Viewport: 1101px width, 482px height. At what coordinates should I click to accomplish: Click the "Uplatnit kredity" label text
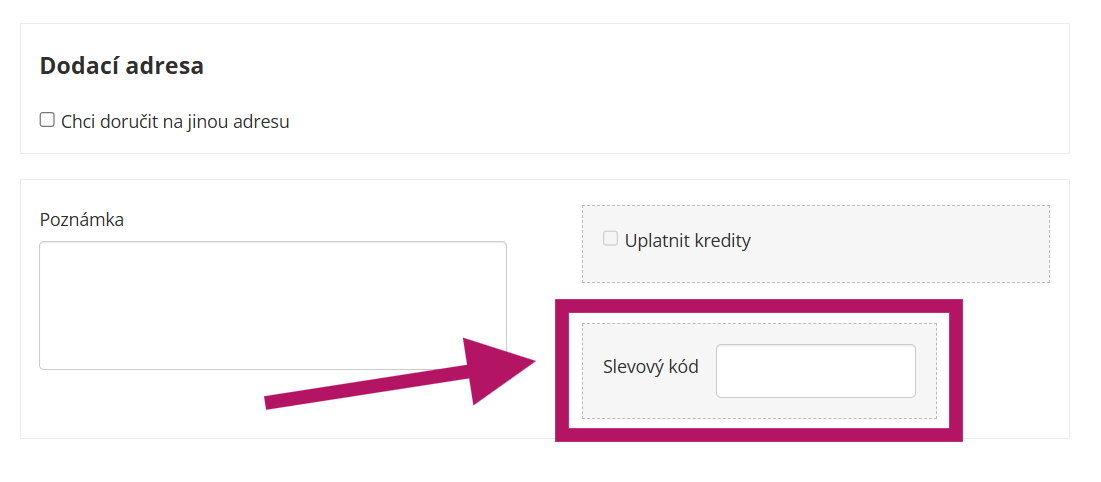point(687,240)
